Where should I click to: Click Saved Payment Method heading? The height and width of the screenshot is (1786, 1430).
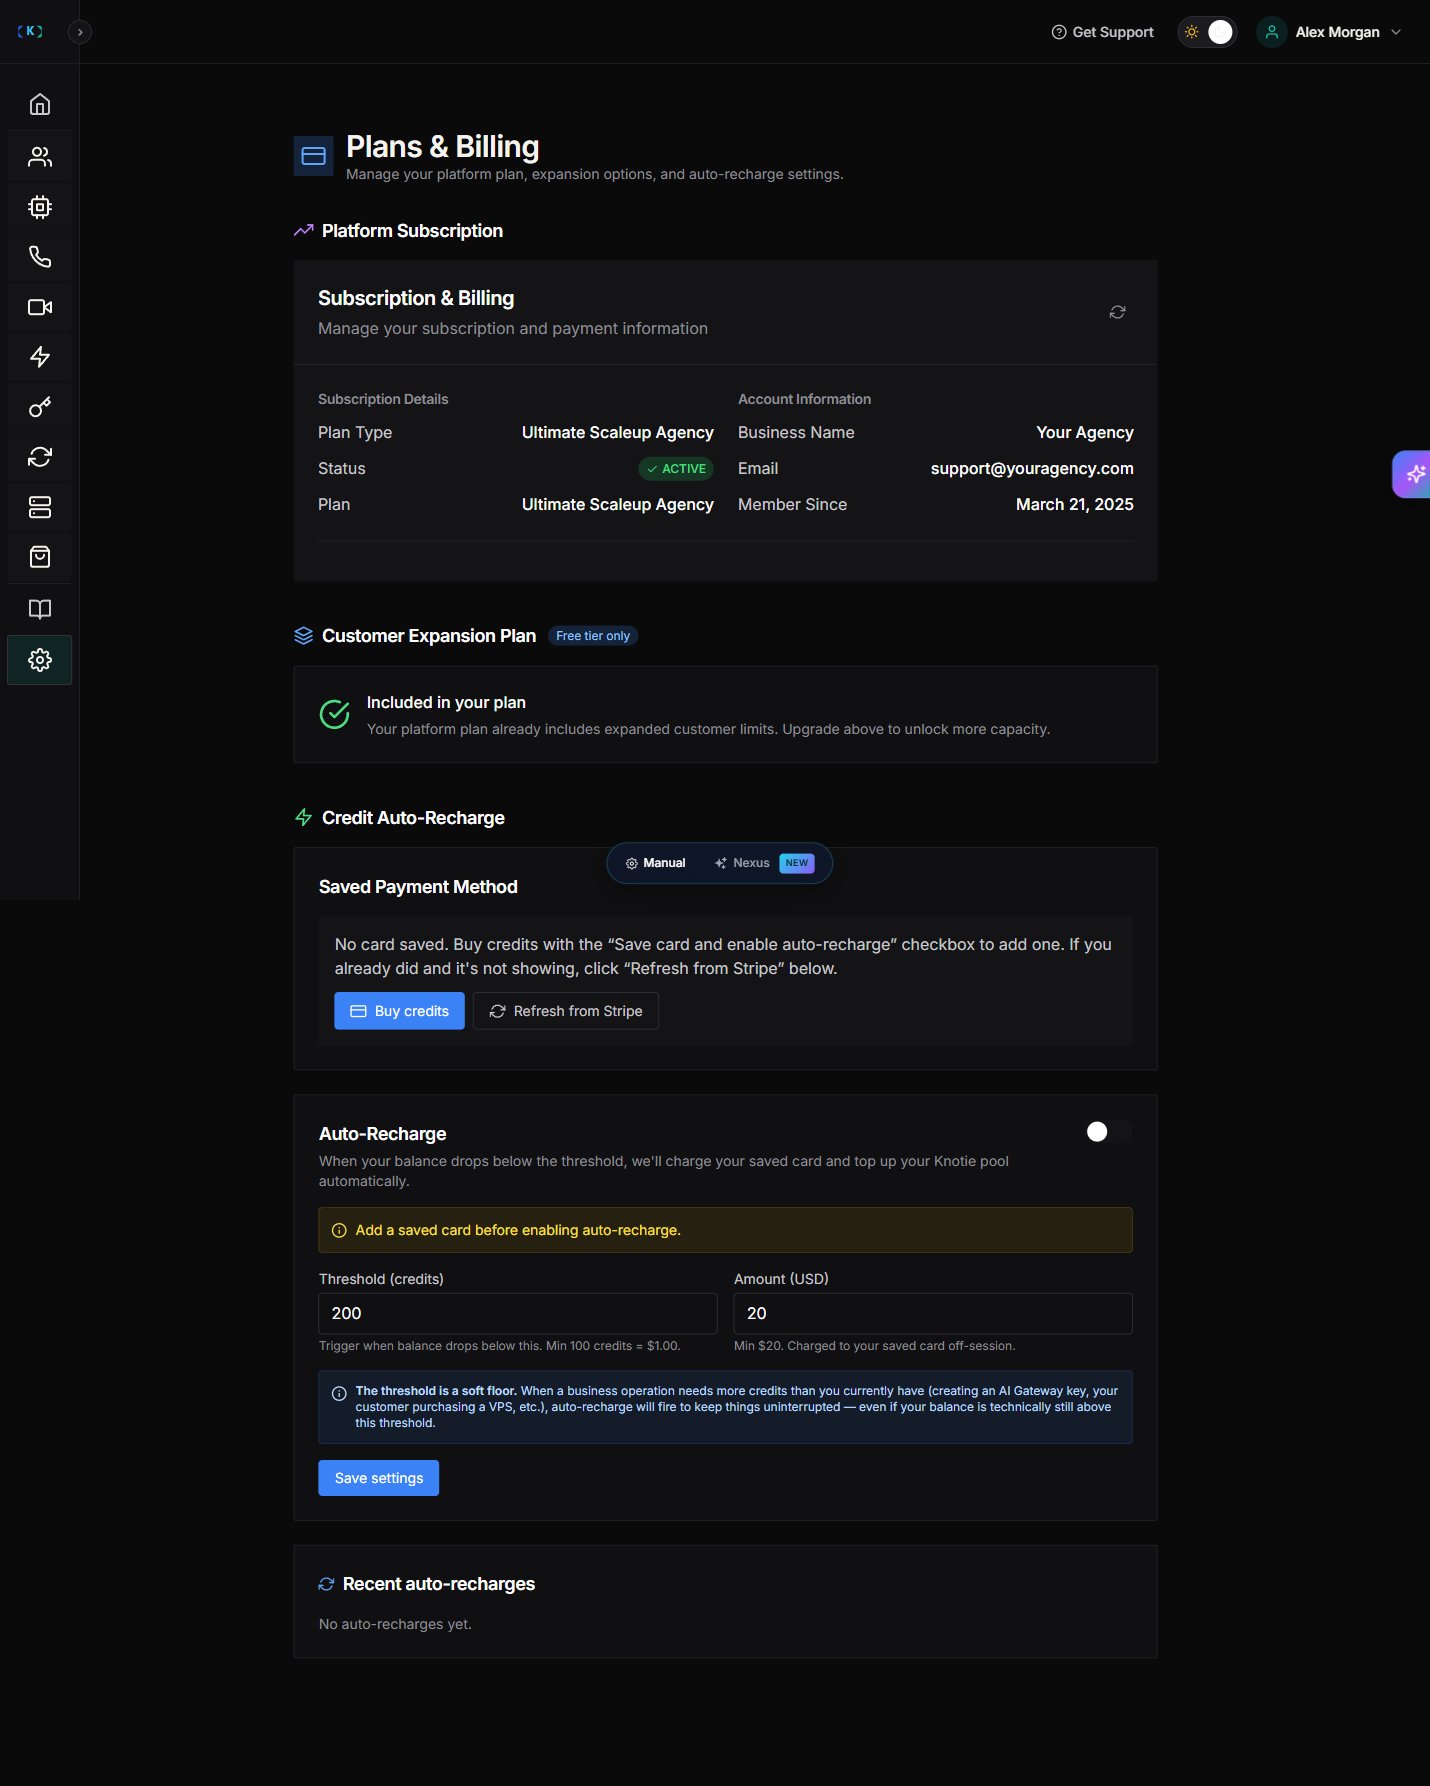tap(418, 887)
